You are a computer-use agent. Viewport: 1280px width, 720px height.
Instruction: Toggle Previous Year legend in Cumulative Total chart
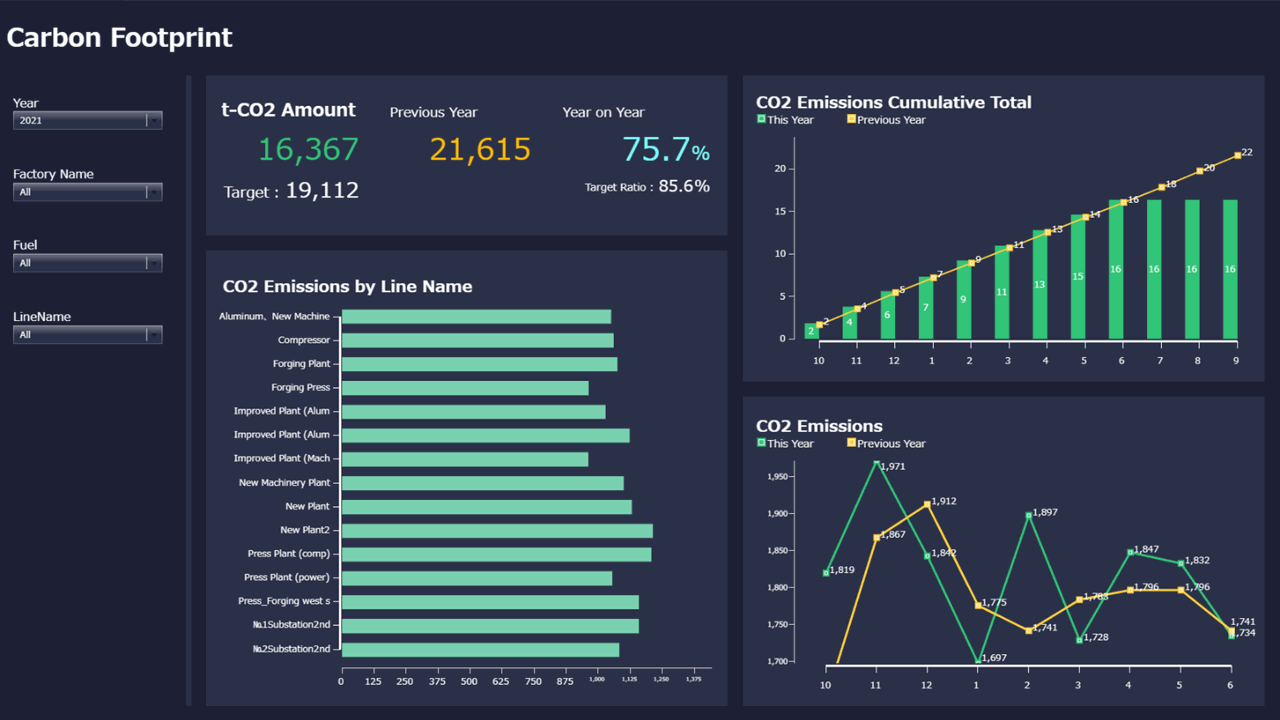[x=886, y=120]
